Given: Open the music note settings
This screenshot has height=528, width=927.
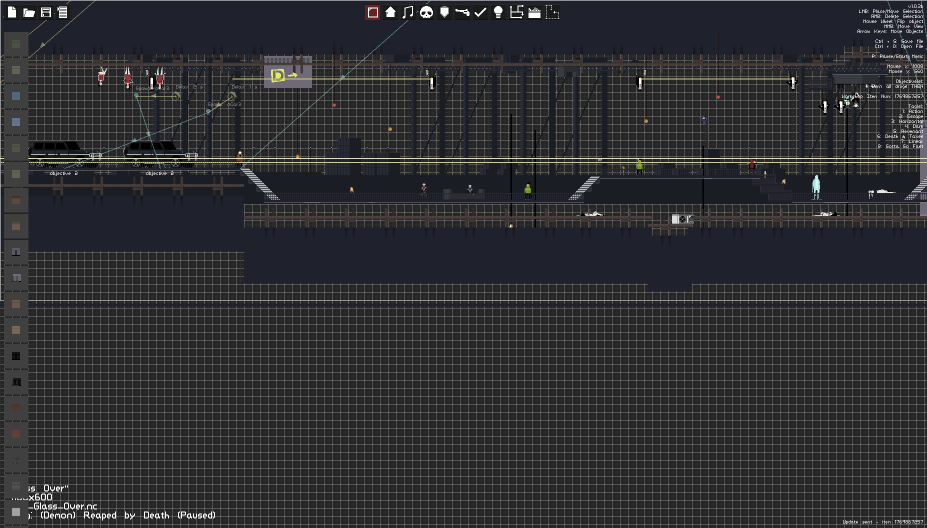Looking at the screenshot, I should (x=408, y=12).
